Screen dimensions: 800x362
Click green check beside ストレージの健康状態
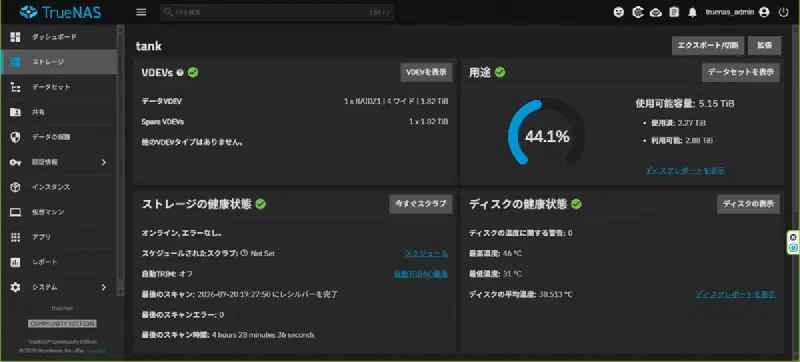tap(261, 204)
